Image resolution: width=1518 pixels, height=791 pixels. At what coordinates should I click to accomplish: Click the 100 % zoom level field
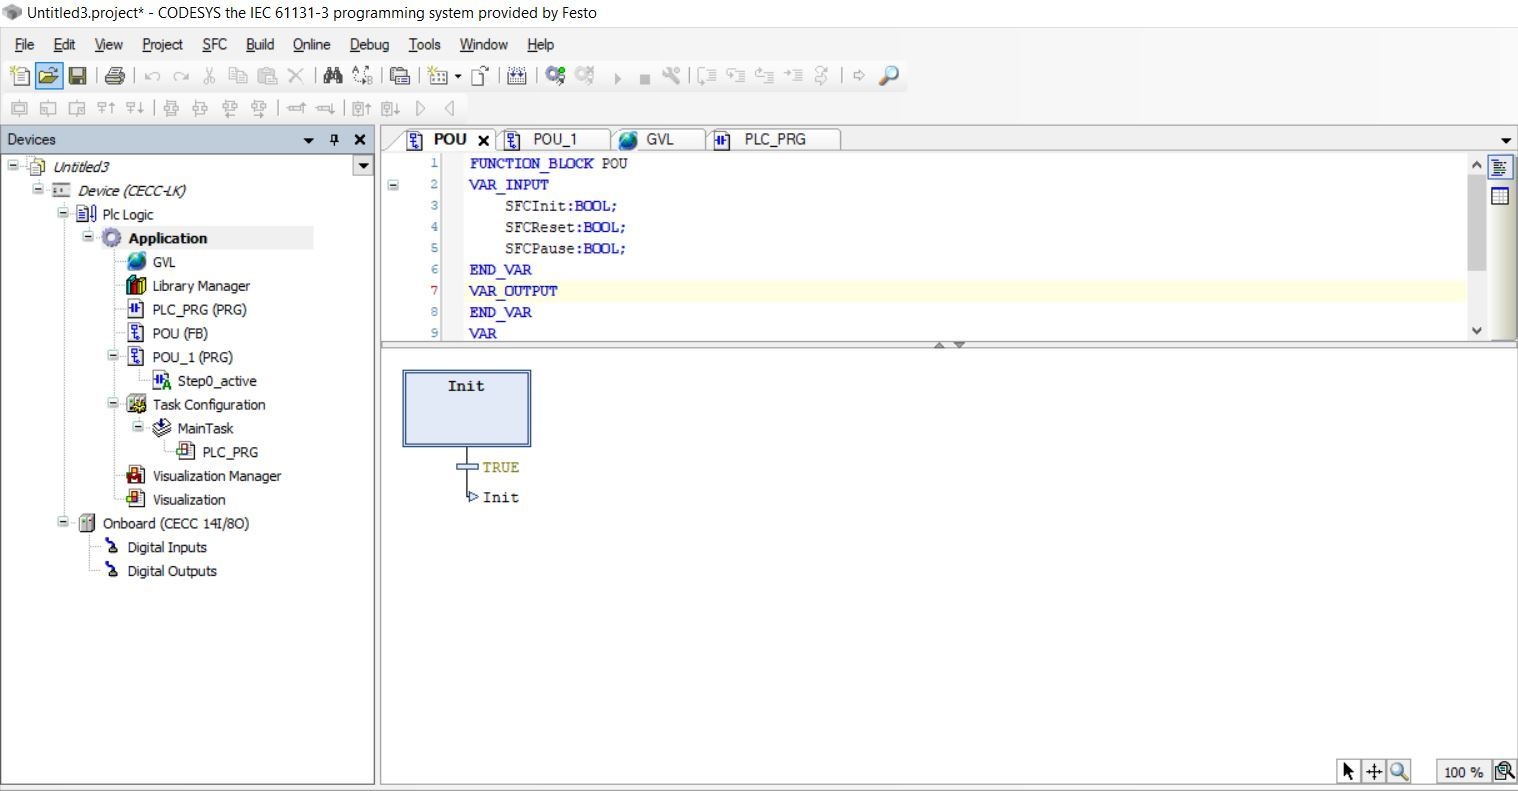(1462, 772)
